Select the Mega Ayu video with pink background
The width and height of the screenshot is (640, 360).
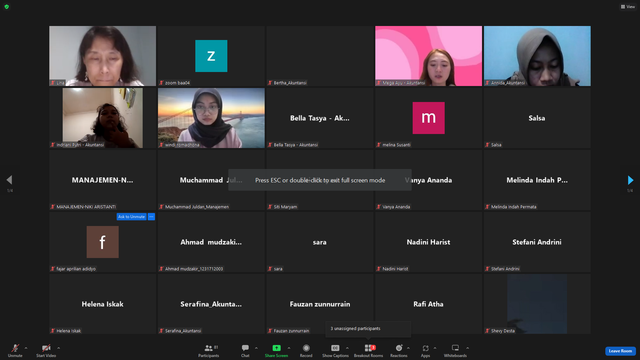click(429, 56)
